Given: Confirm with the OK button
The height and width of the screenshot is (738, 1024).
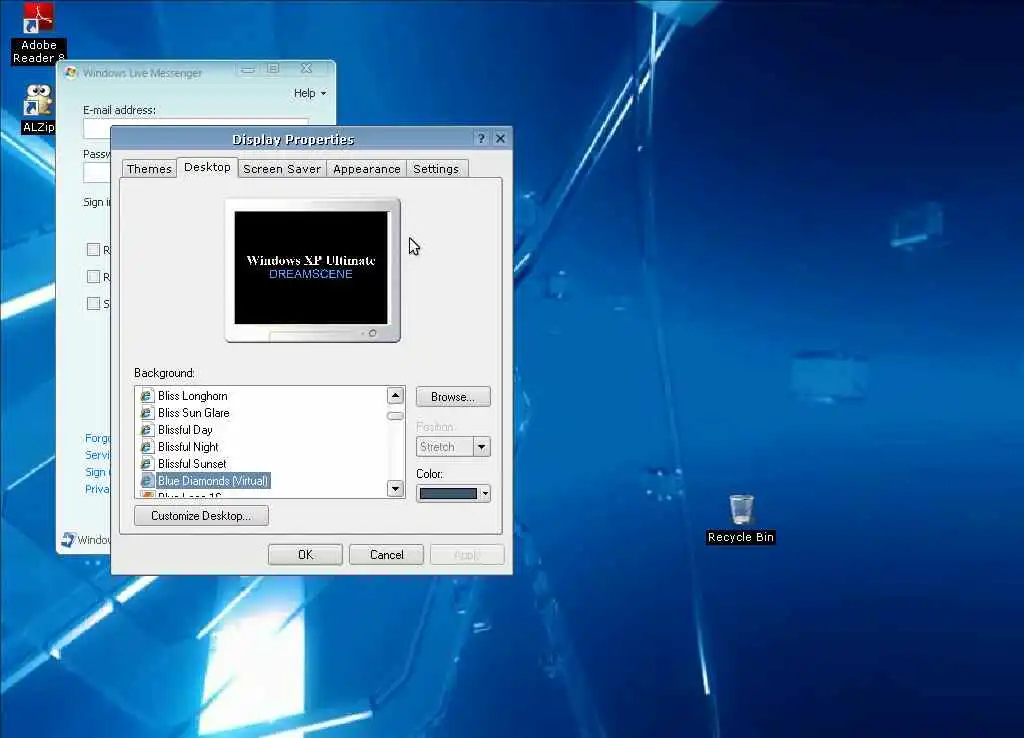Looking at the screenshot, I should point(305,554).
